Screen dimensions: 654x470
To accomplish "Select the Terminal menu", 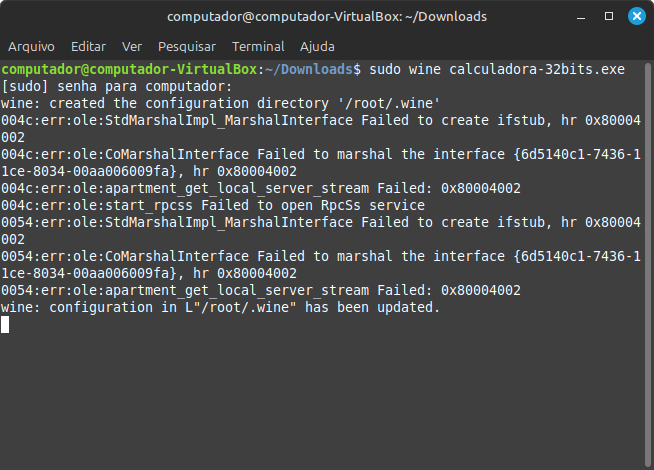I will click(x=258, y=47).
